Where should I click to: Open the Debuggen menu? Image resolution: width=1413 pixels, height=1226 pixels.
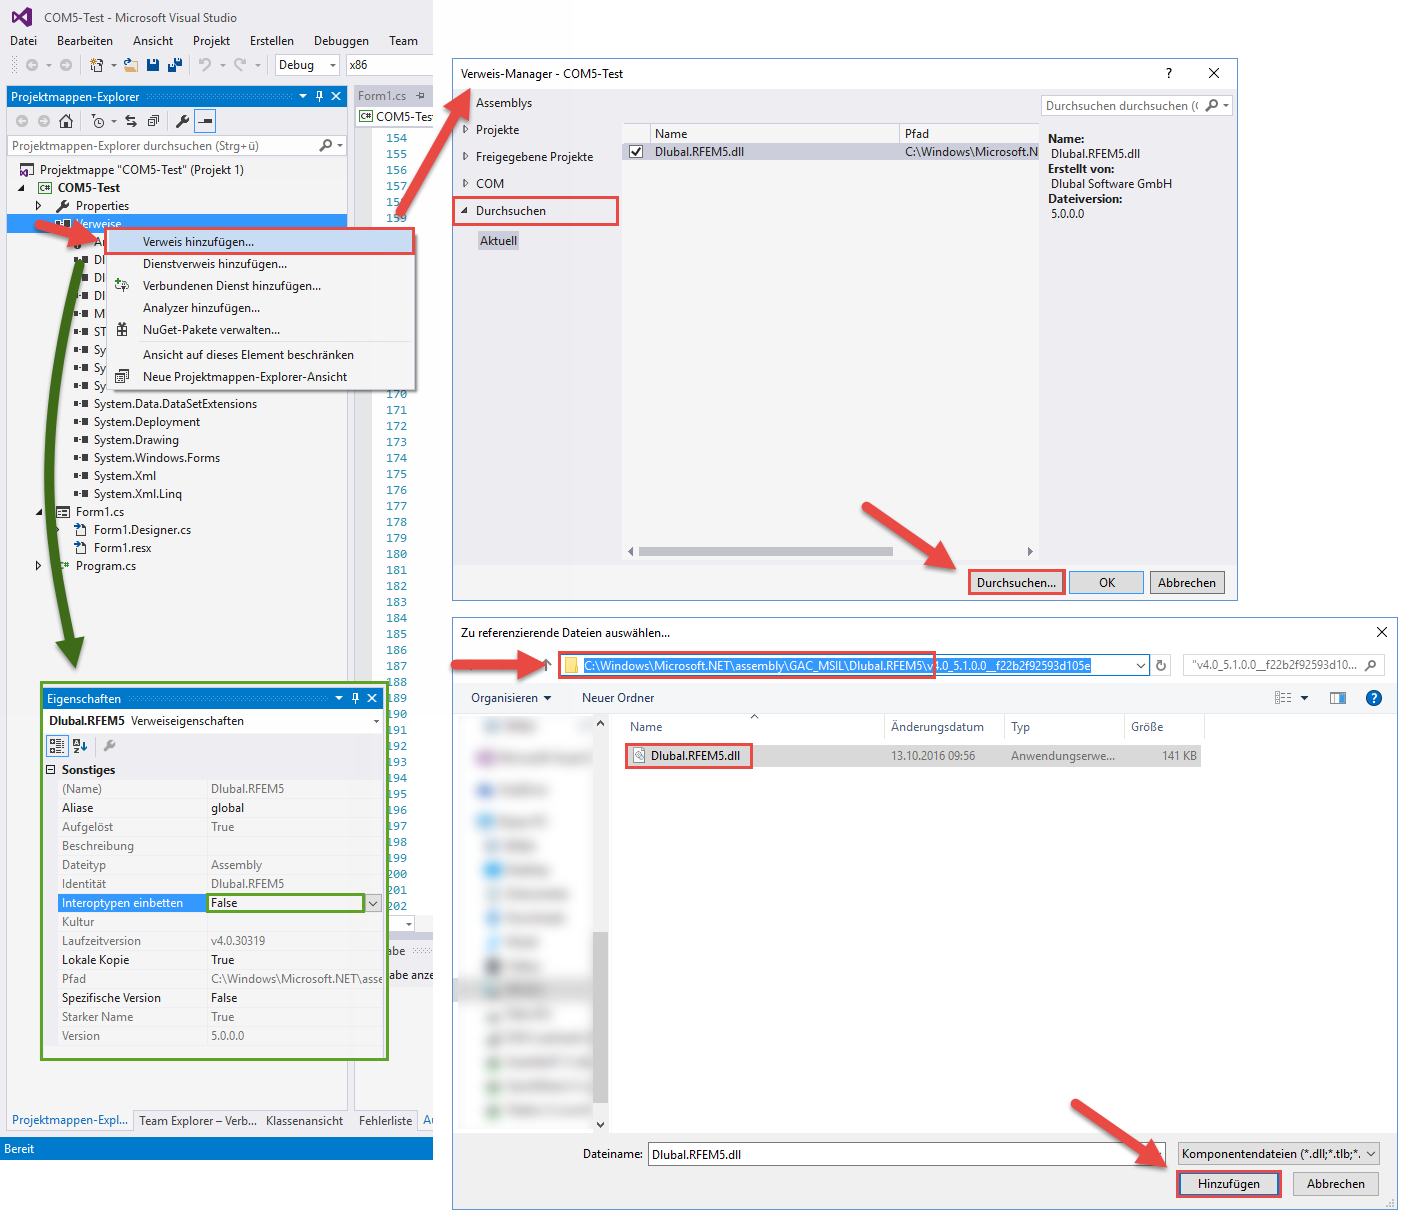click(x=341, y=41)
